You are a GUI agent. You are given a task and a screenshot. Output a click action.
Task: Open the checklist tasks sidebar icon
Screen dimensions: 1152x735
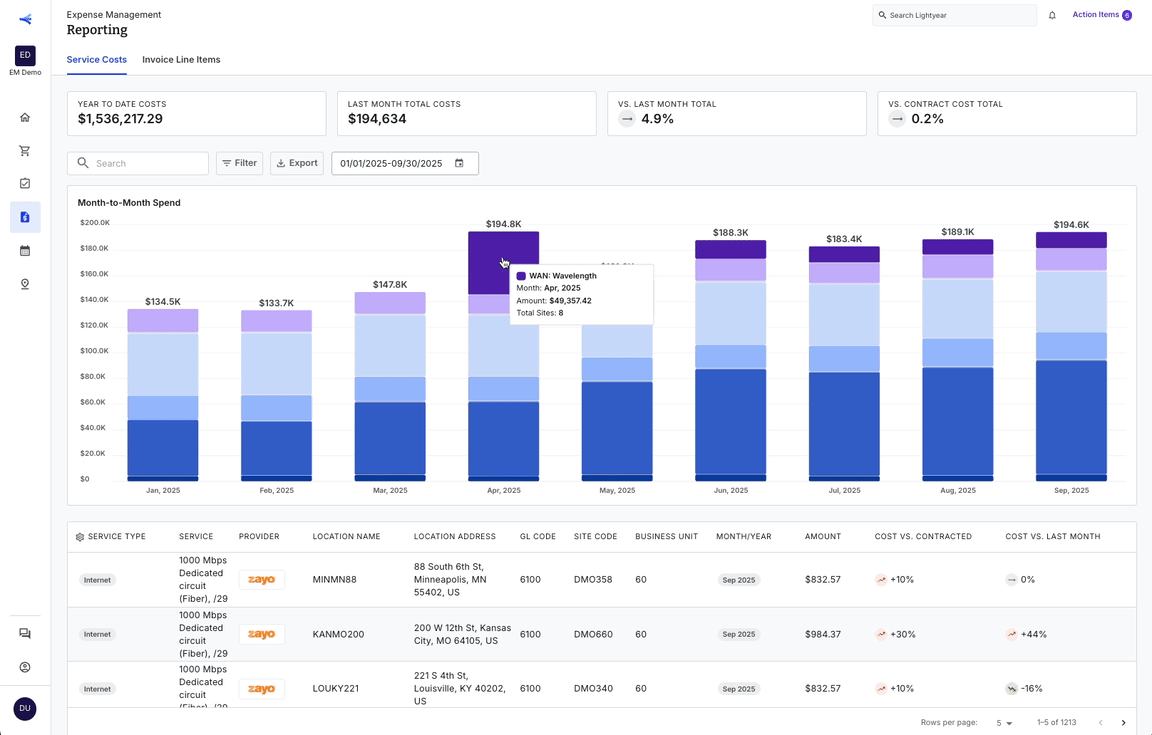click(x=25, y=184)
